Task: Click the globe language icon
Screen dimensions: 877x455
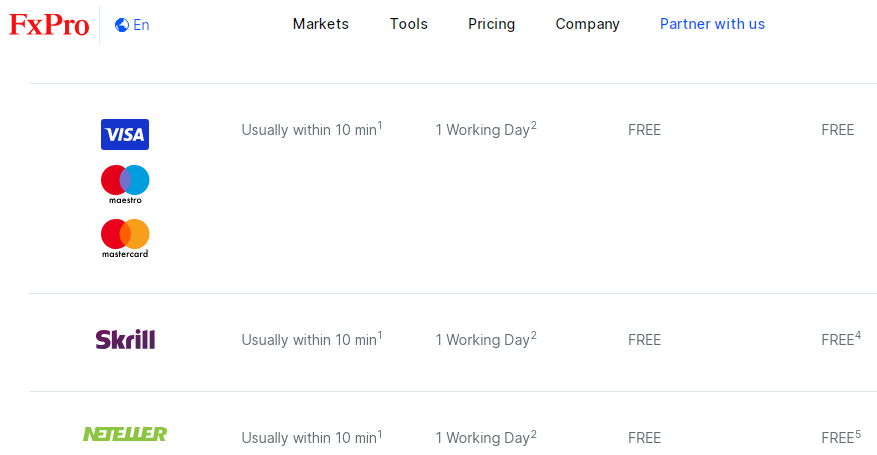Action: [122, 25]
